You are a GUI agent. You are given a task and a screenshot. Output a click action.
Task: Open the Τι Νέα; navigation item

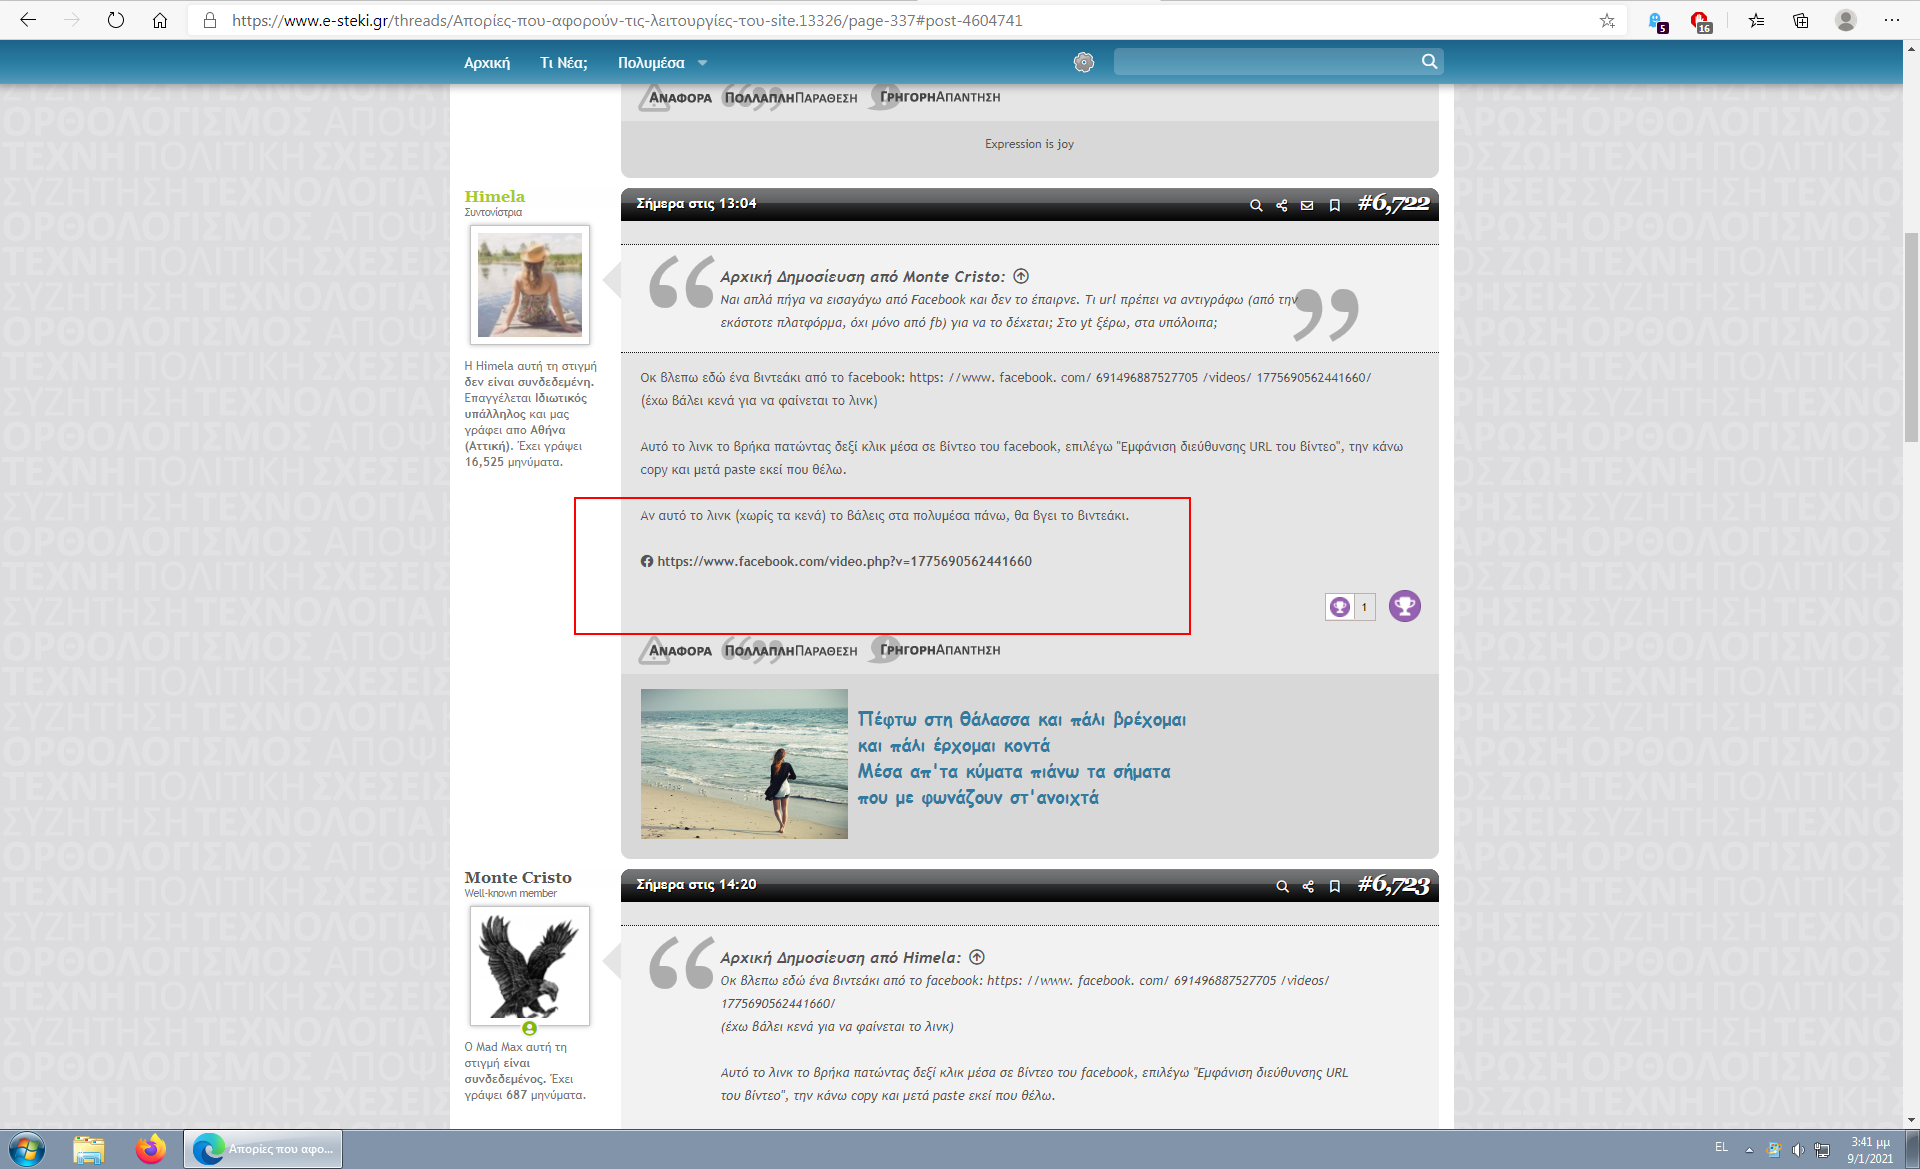(x=563, y=63)
